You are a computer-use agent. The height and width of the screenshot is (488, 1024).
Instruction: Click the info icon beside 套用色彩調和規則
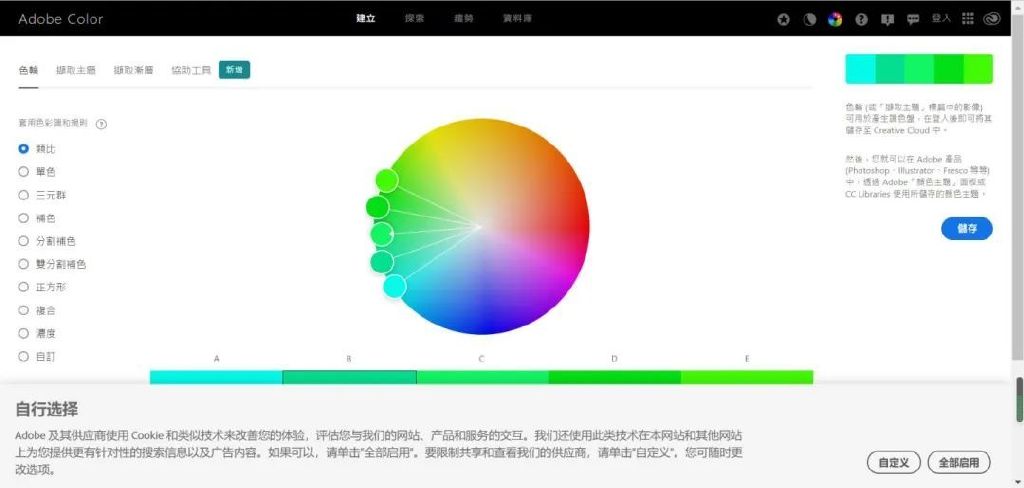101,124
